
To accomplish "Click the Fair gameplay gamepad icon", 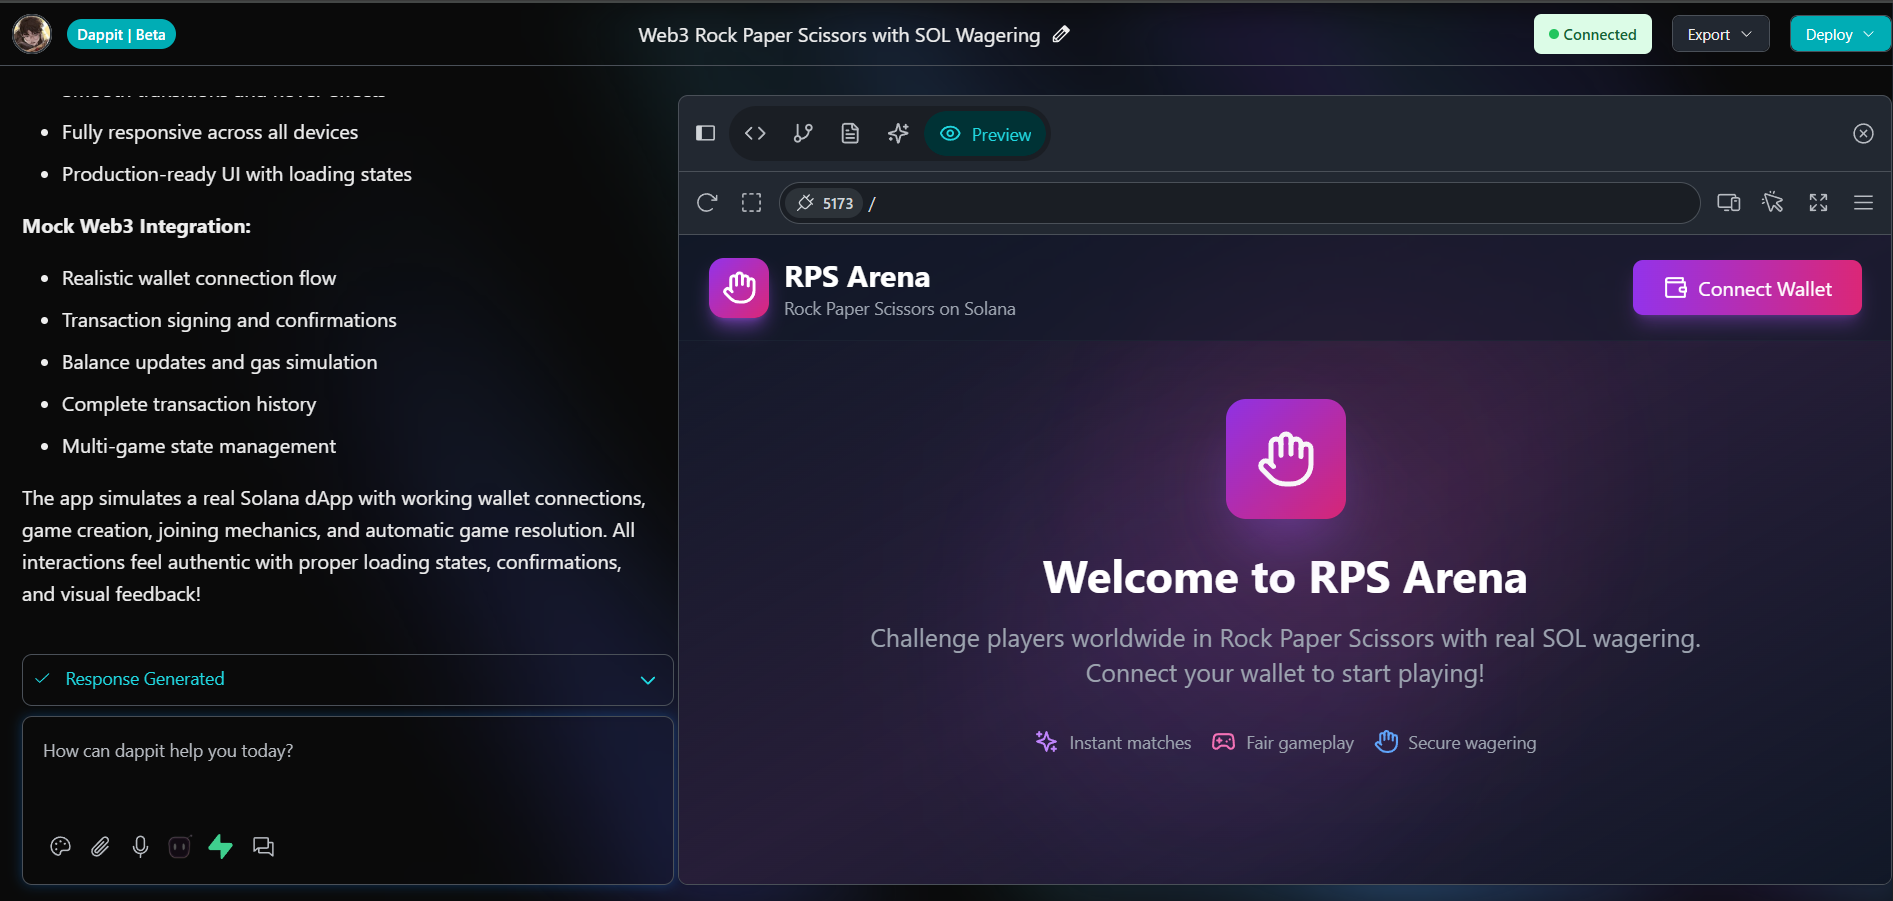I will coord(1223,742).
